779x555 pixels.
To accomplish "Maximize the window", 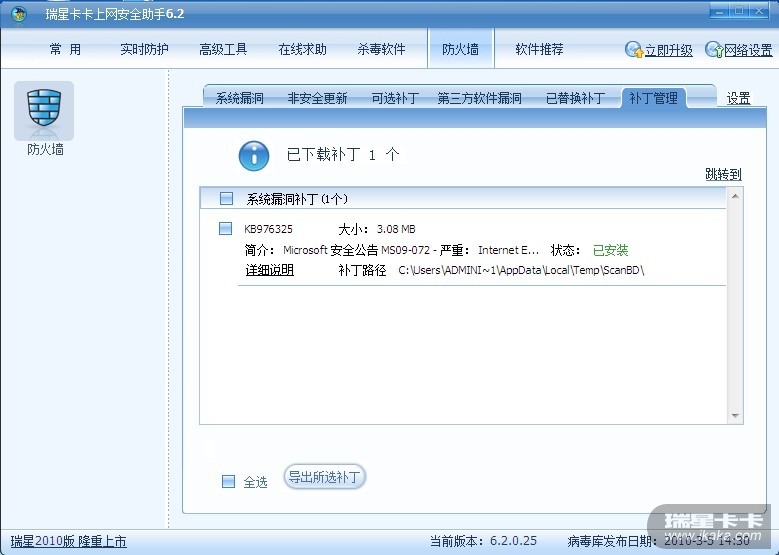I will coord(739,11).
